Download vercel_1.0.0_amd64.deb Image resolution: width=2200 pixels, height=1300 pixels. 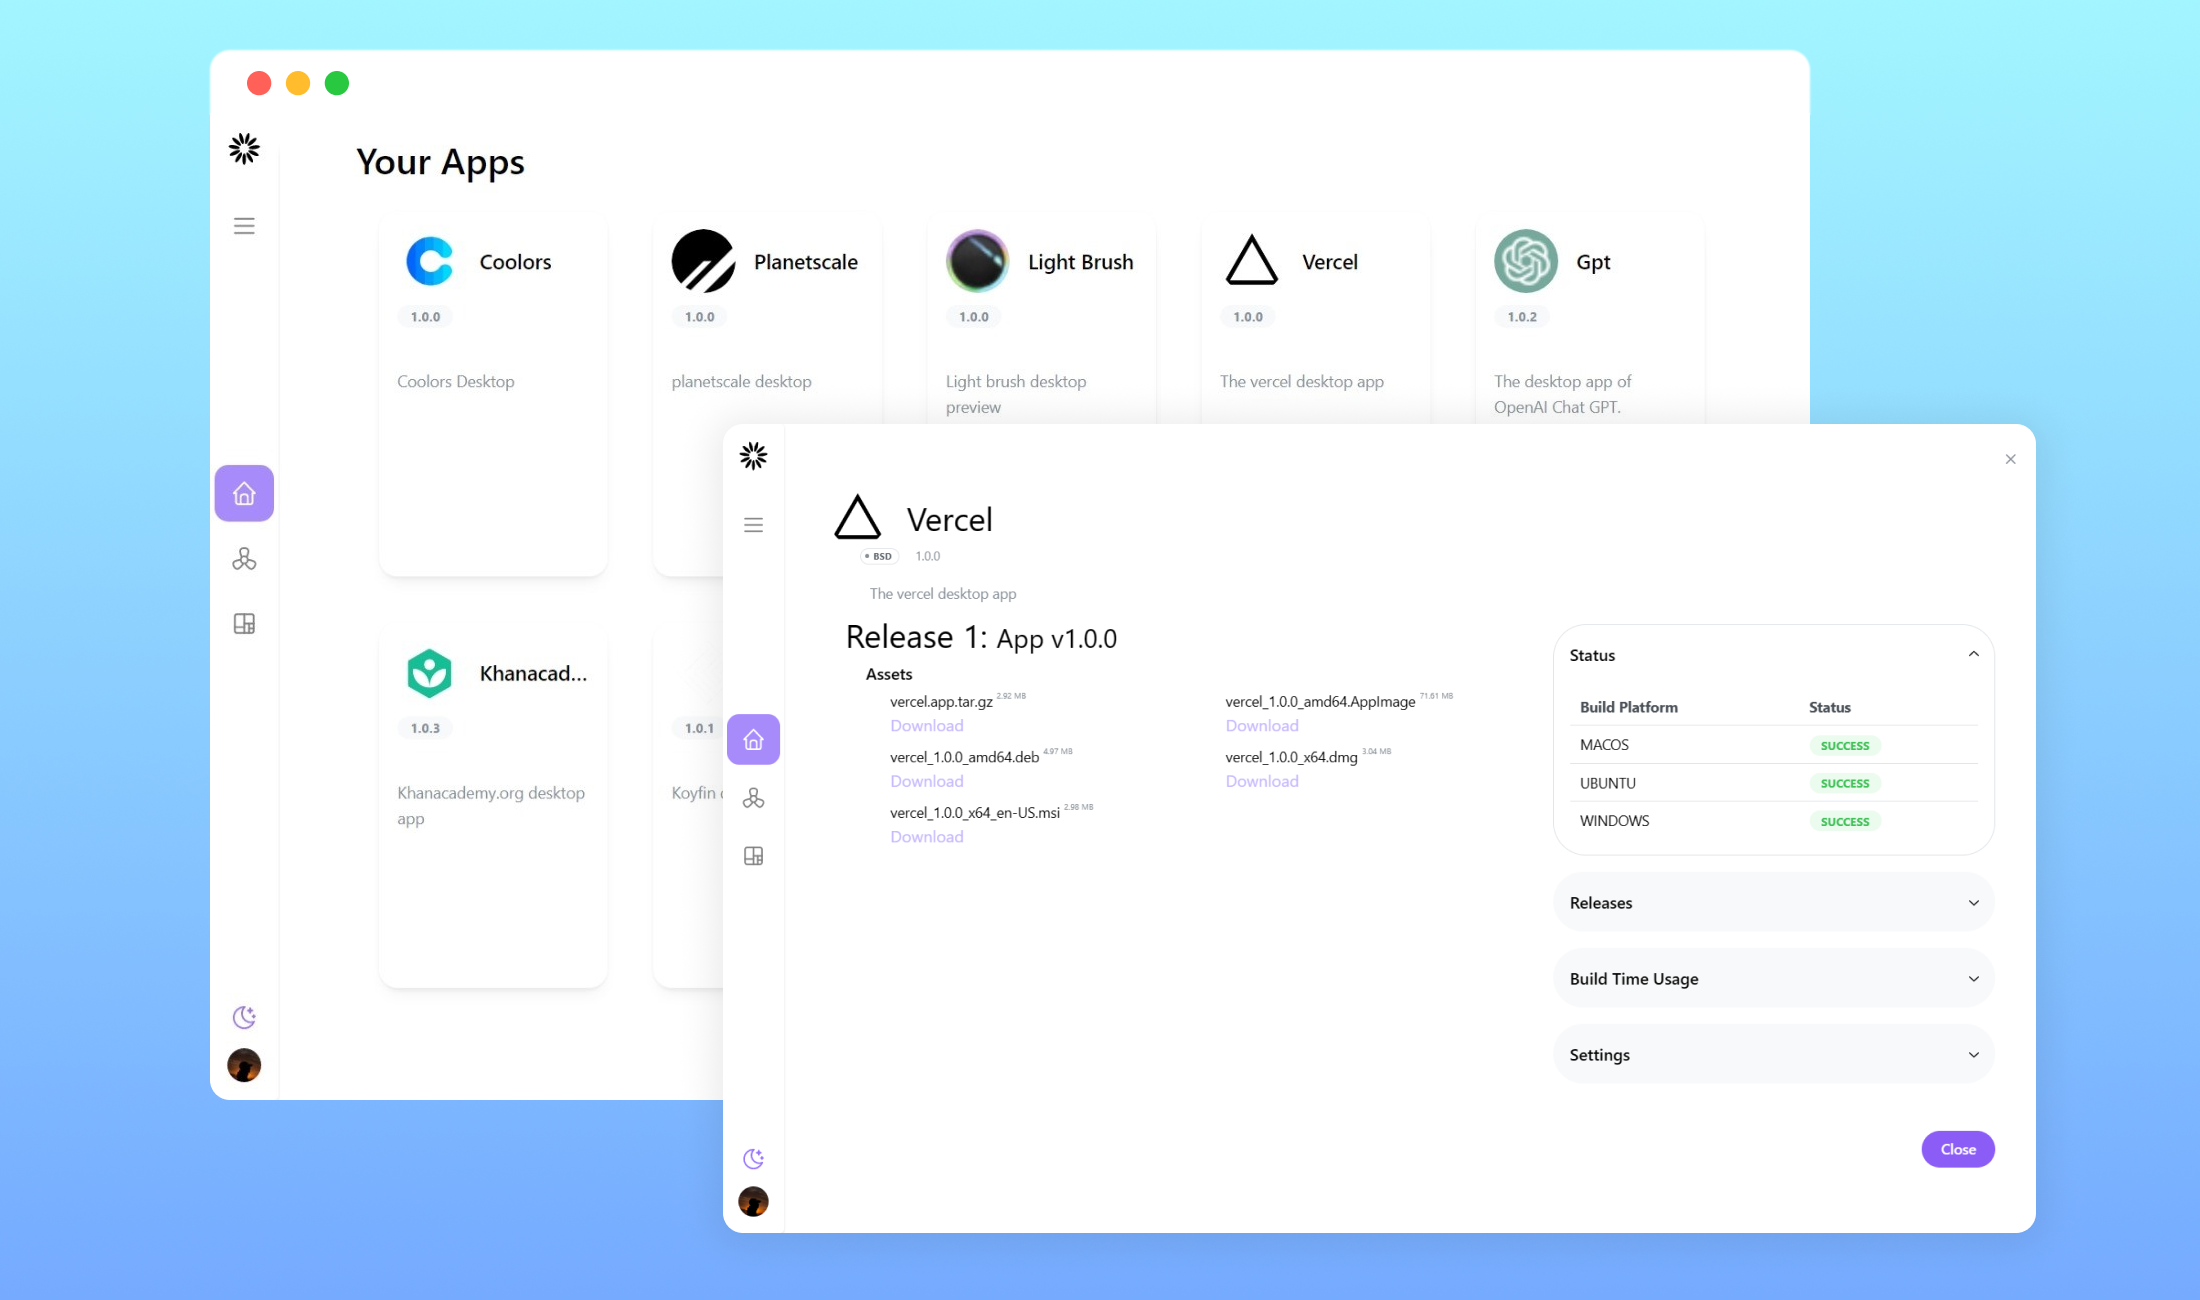[x=927, y=781]
